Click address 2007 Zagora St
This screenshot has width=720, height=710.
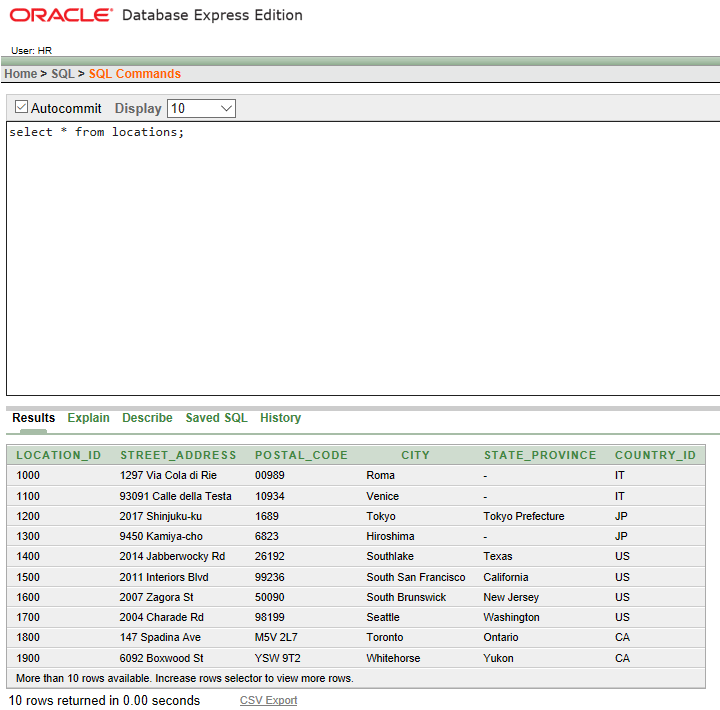pyautogui.click(x=157, y=597)
